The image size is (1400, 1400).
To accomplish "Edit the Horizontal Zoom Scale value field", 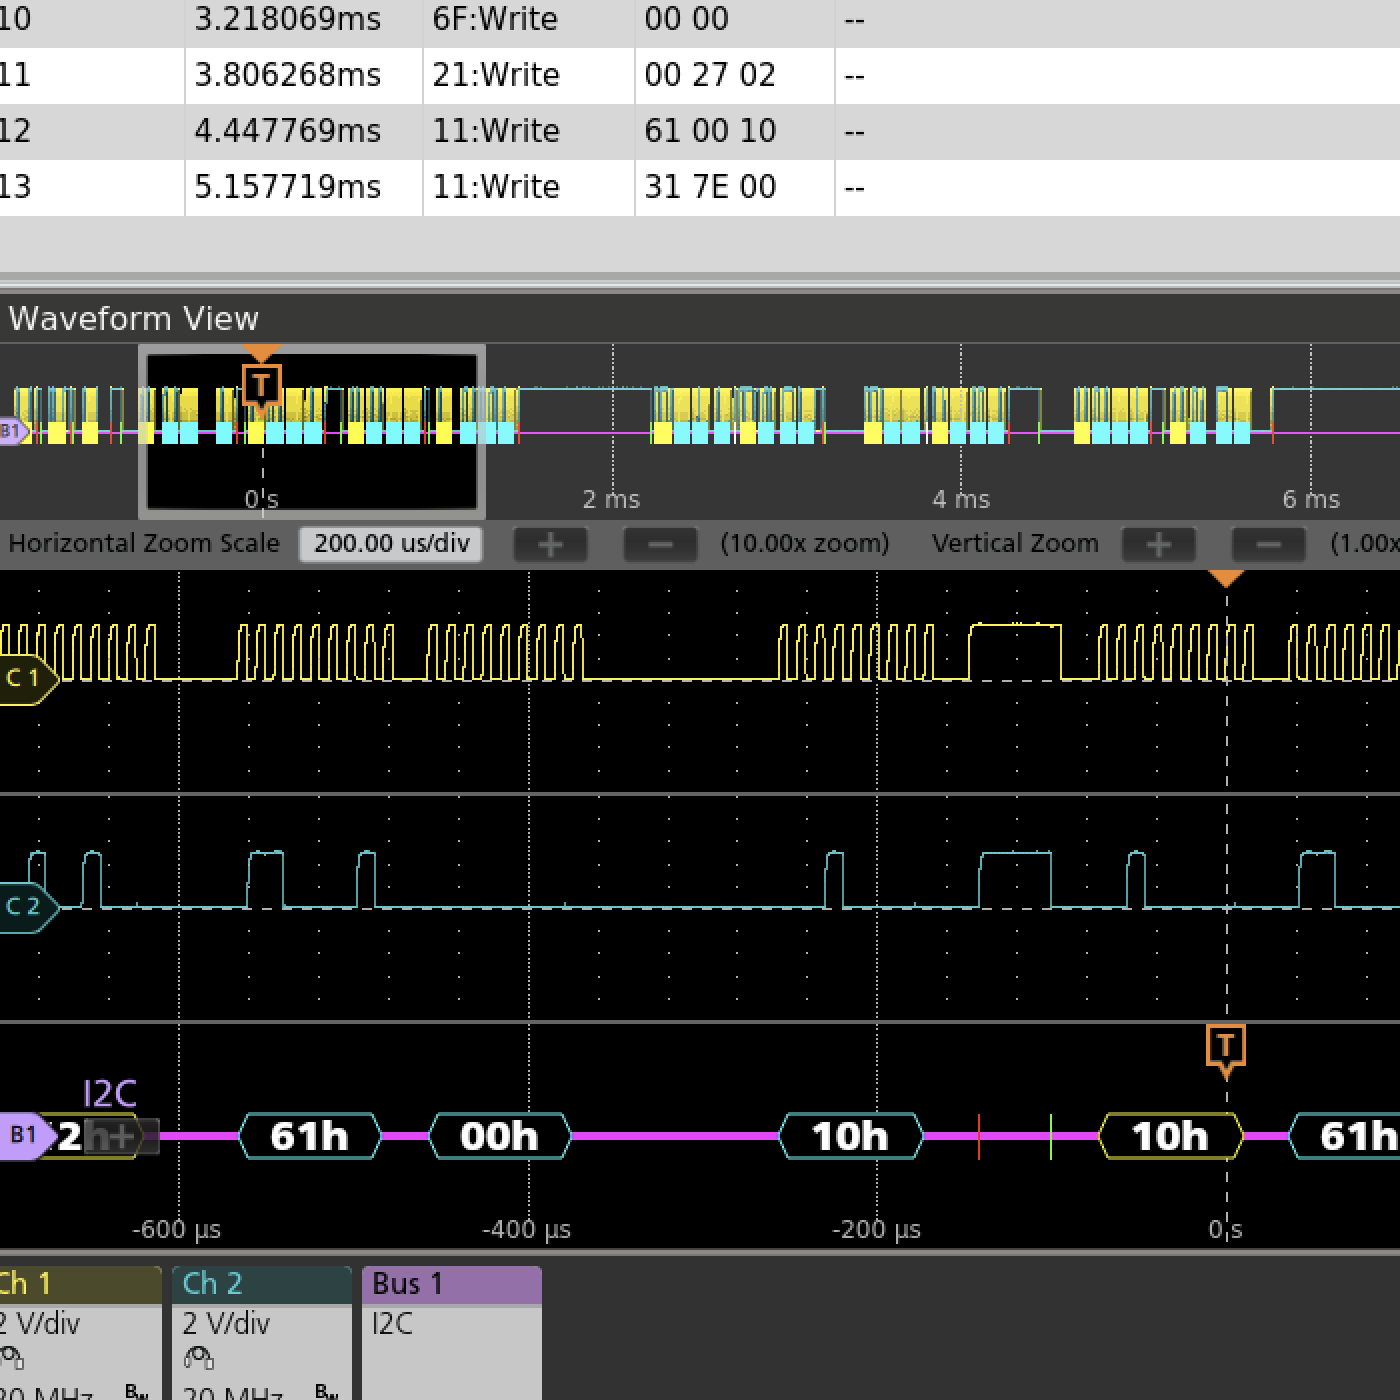I will pyautogui.click(x=391, y=544).
